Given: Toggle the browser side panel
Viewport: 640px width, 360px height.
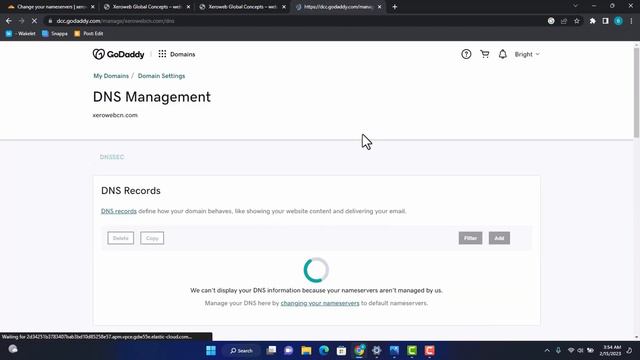Looking at the screenshot, I should coord(605,21).
